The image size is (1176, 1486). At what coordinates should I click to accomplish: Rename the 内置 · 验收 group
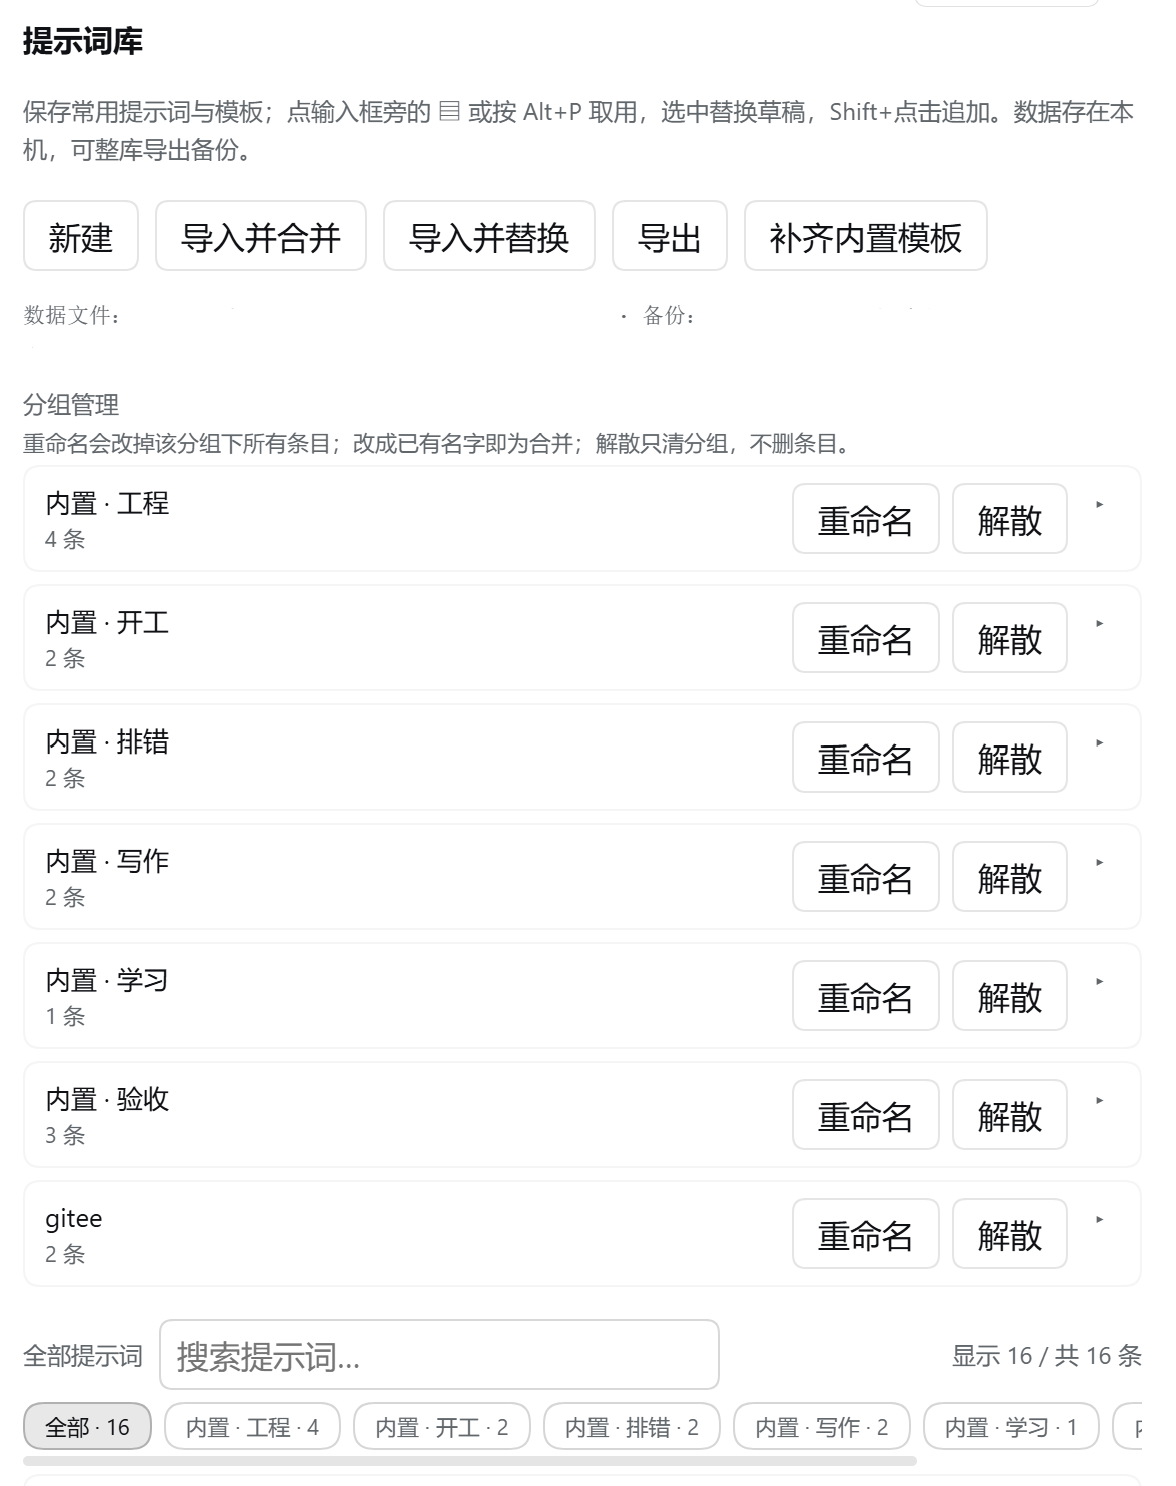pyautogui.click(x=866, y=1115)
